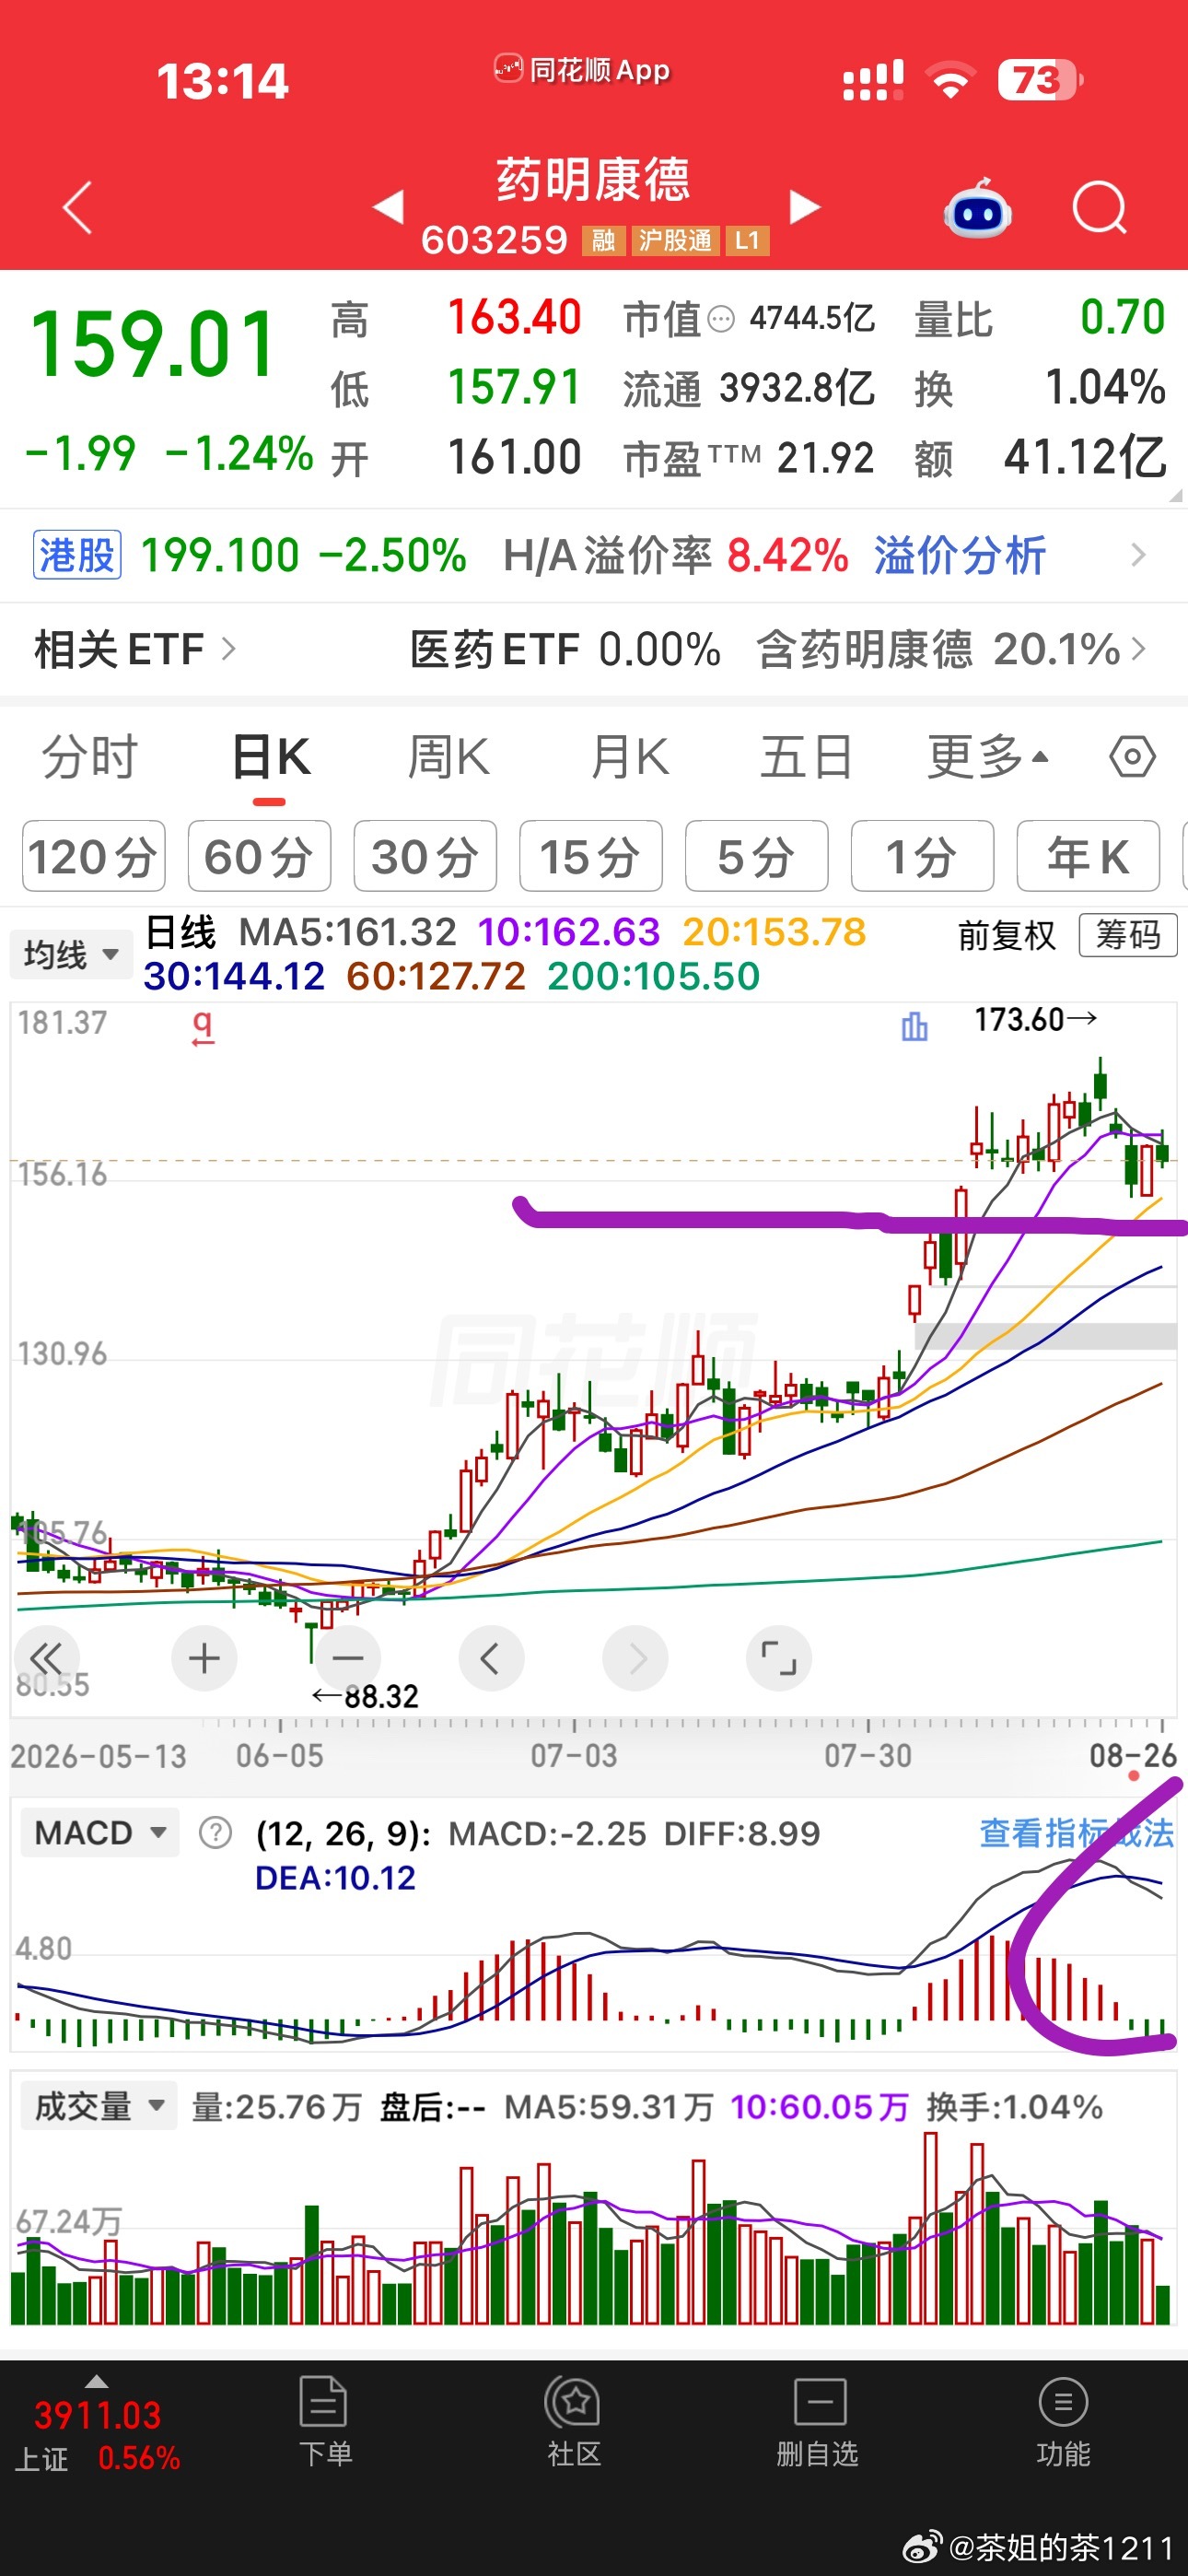This screenshot has height=2576, width=1188.
Task: Go to previous stock with left triangle
Action: [x=388, y=207]
